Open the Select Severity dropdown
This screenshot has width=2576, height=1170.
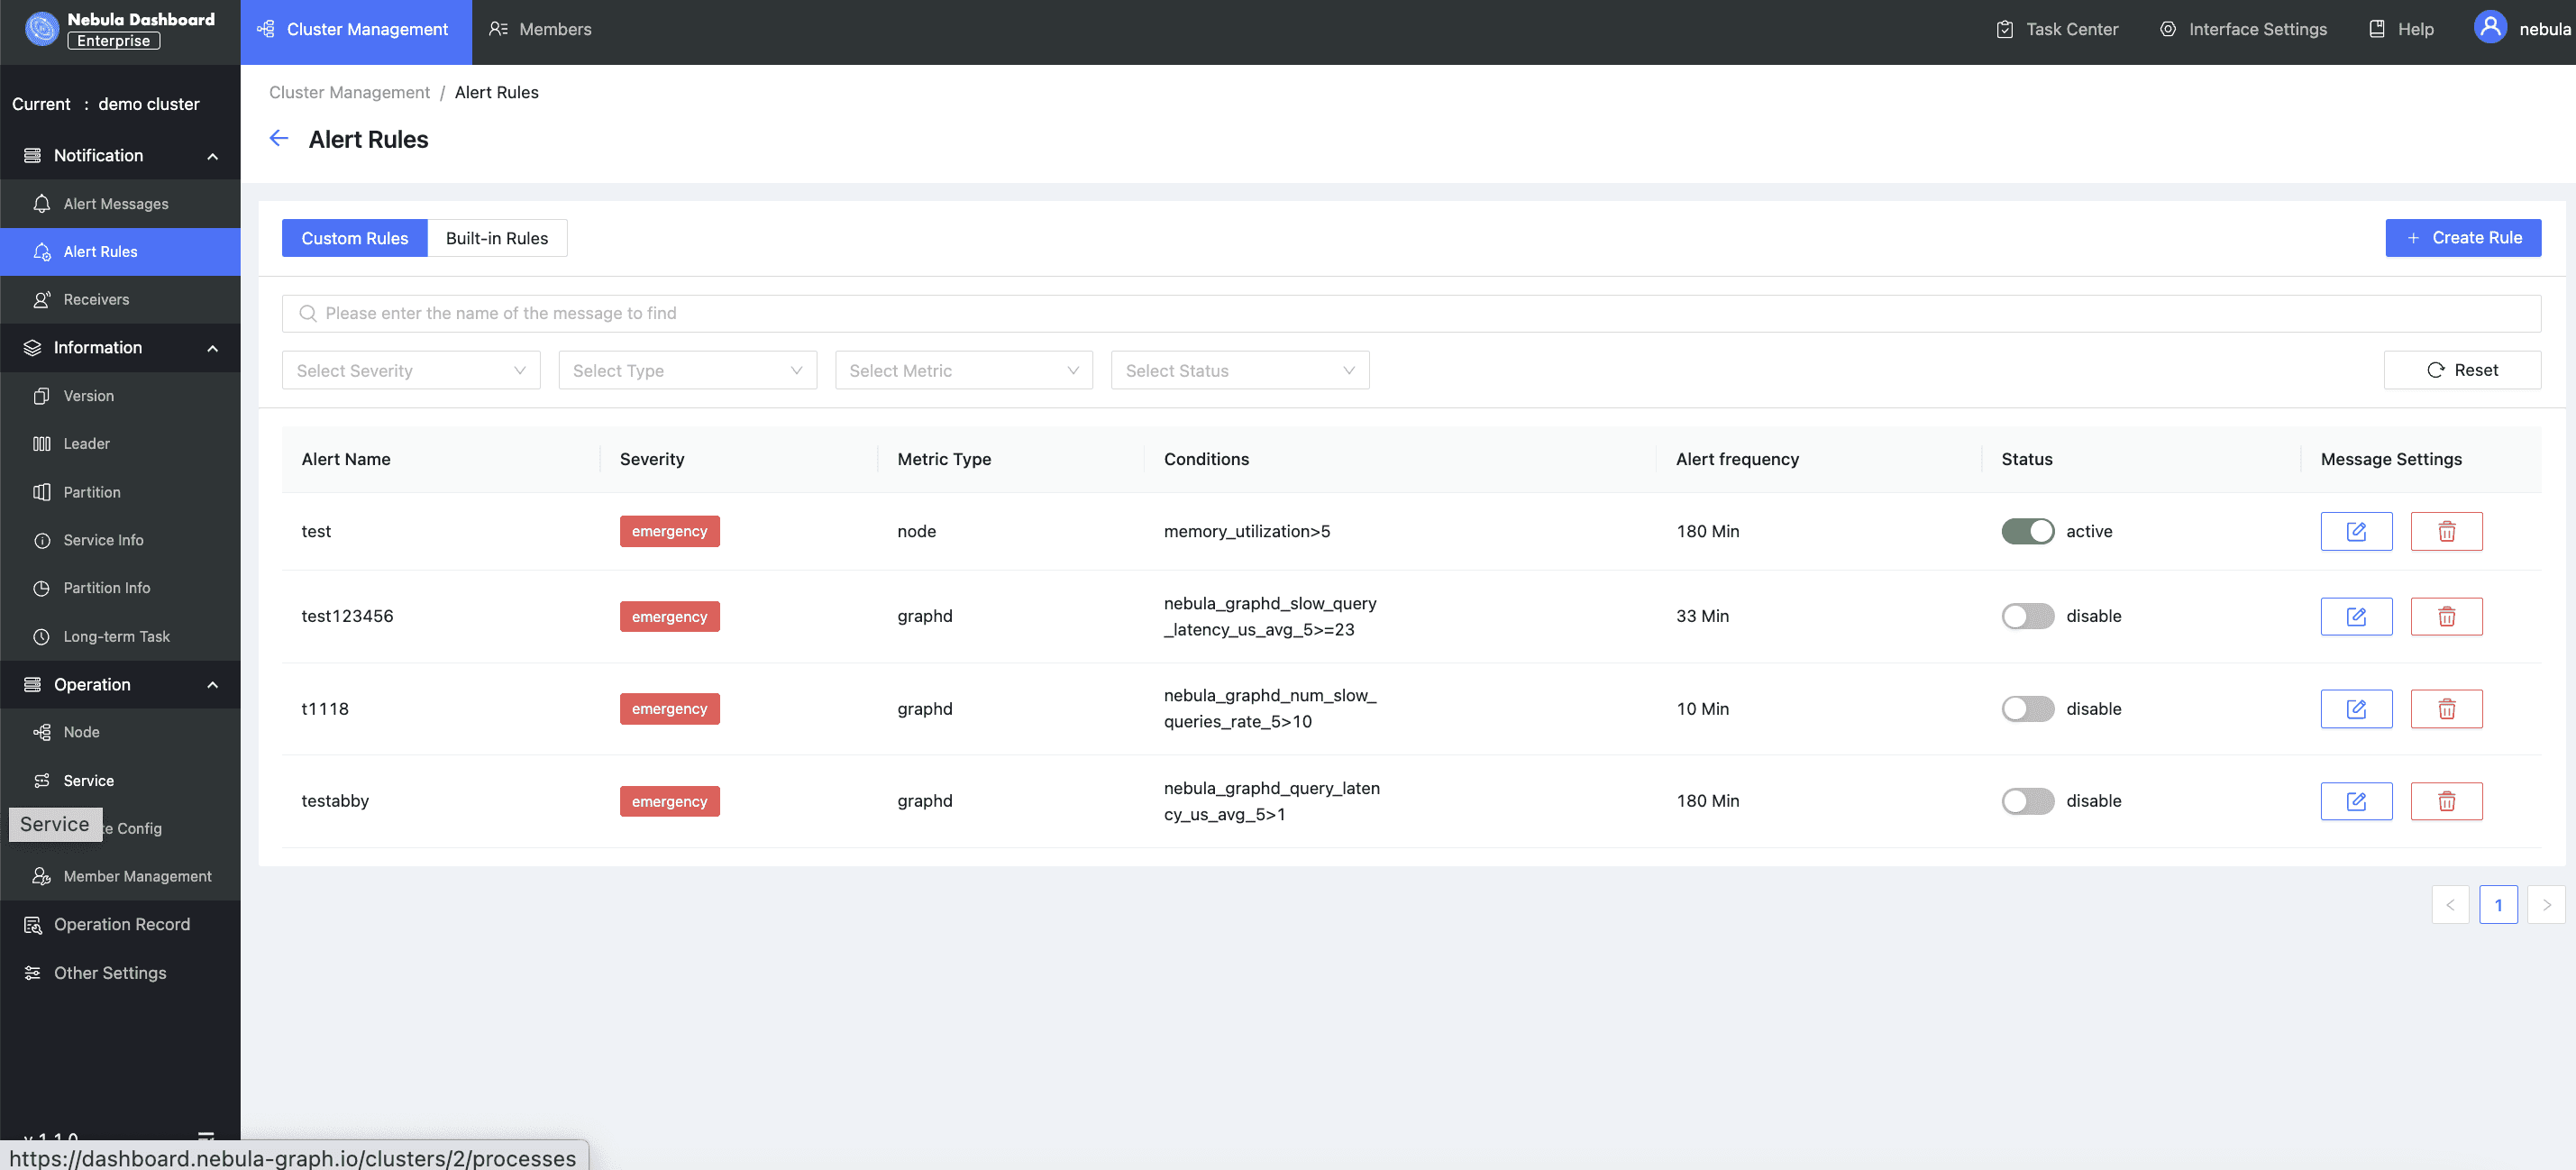(x=410, y=370)
